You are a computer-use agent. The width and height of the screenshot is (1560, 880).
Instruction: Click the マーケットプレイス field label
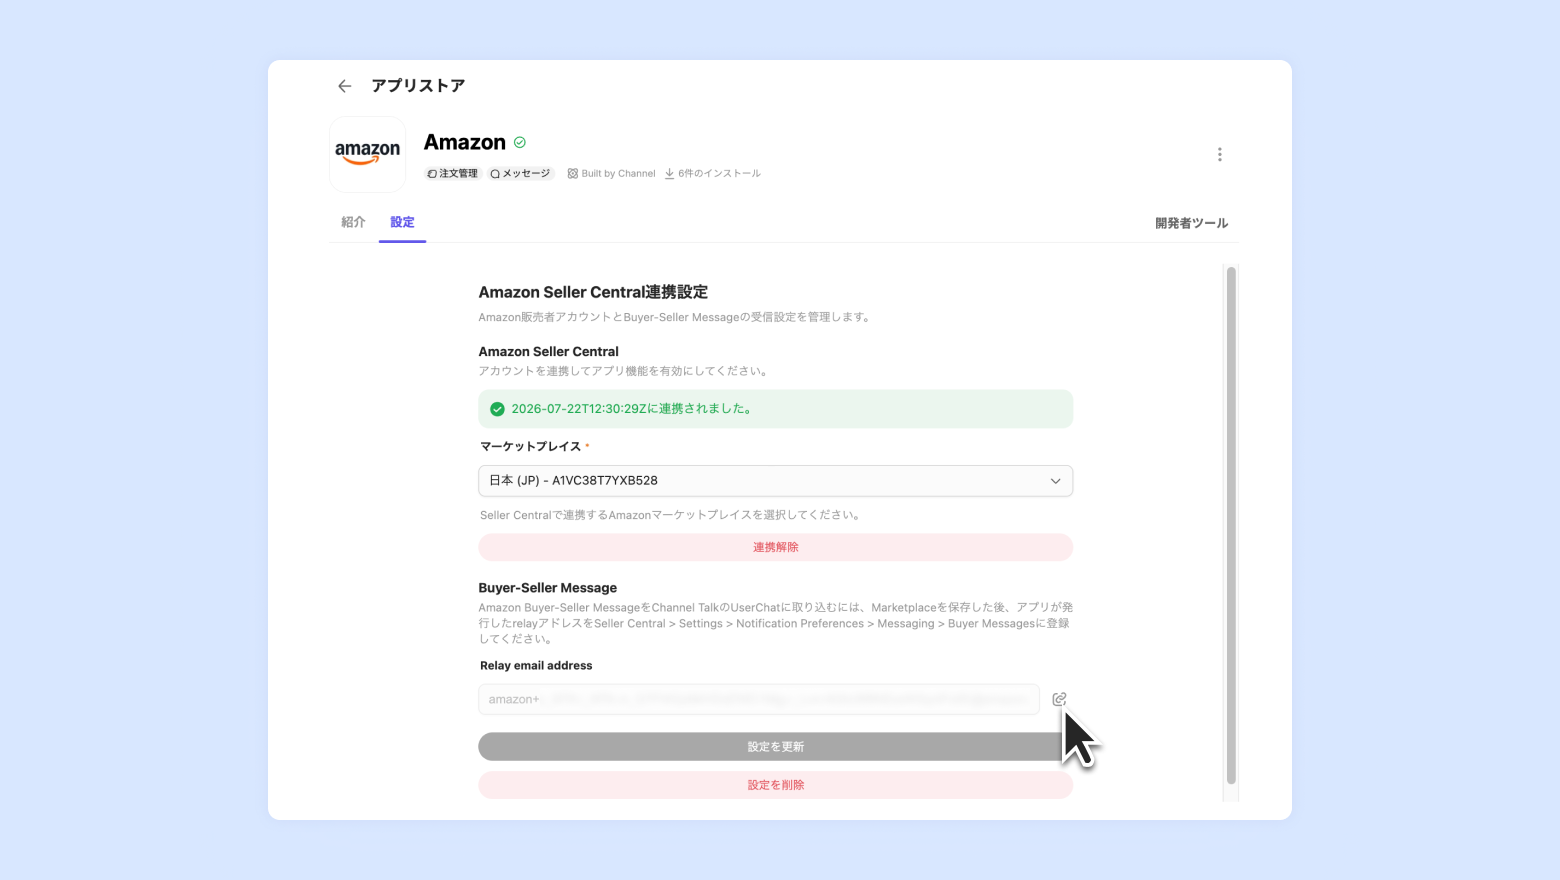530,447
